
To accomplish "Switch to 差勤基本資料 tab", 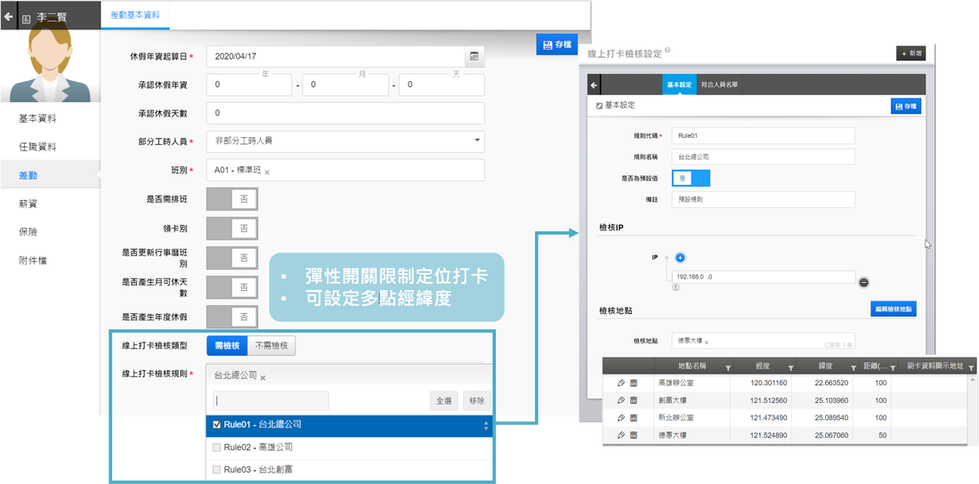I will [x=135, y=15].
